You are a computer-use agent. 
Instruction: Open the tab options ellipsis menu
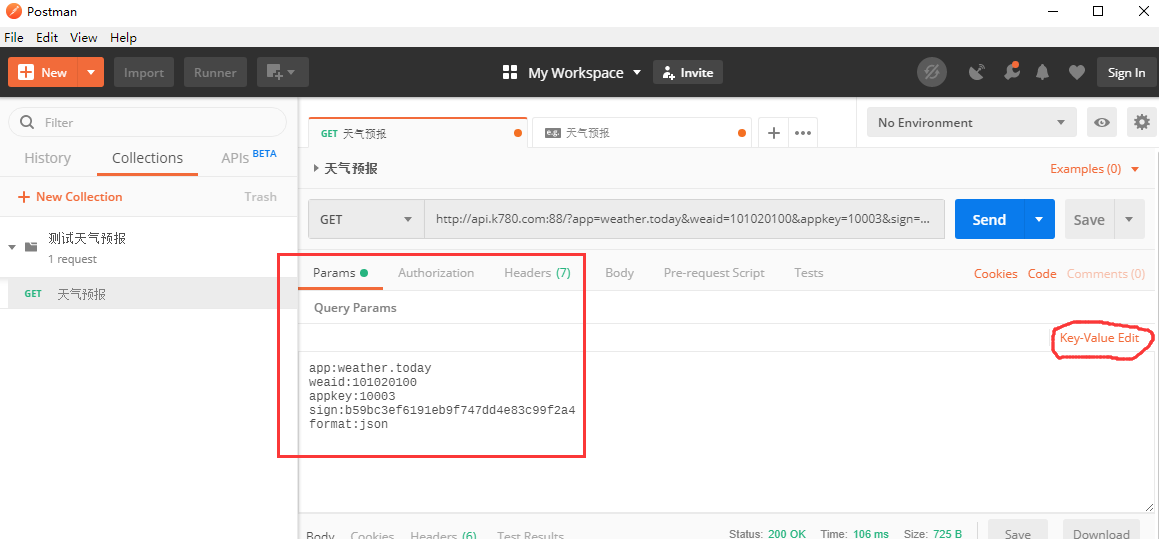(803, 133)
